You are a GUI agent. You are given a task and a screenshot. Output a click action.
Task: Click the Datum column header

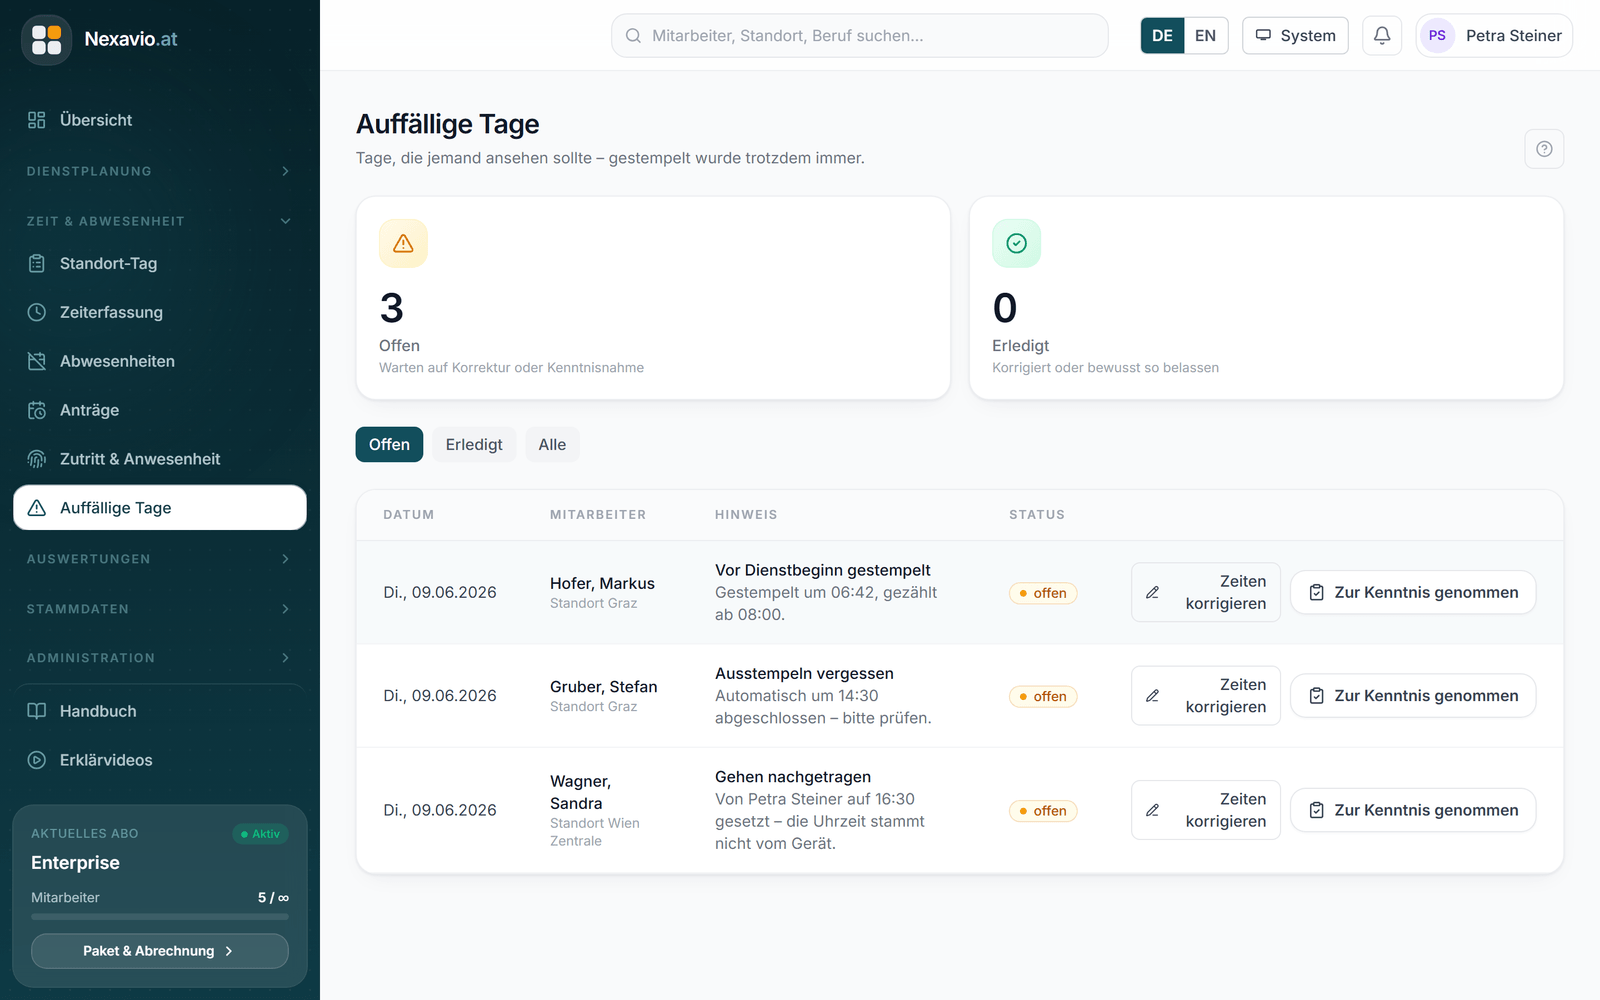pyautogui.click(x=409, y=515)
